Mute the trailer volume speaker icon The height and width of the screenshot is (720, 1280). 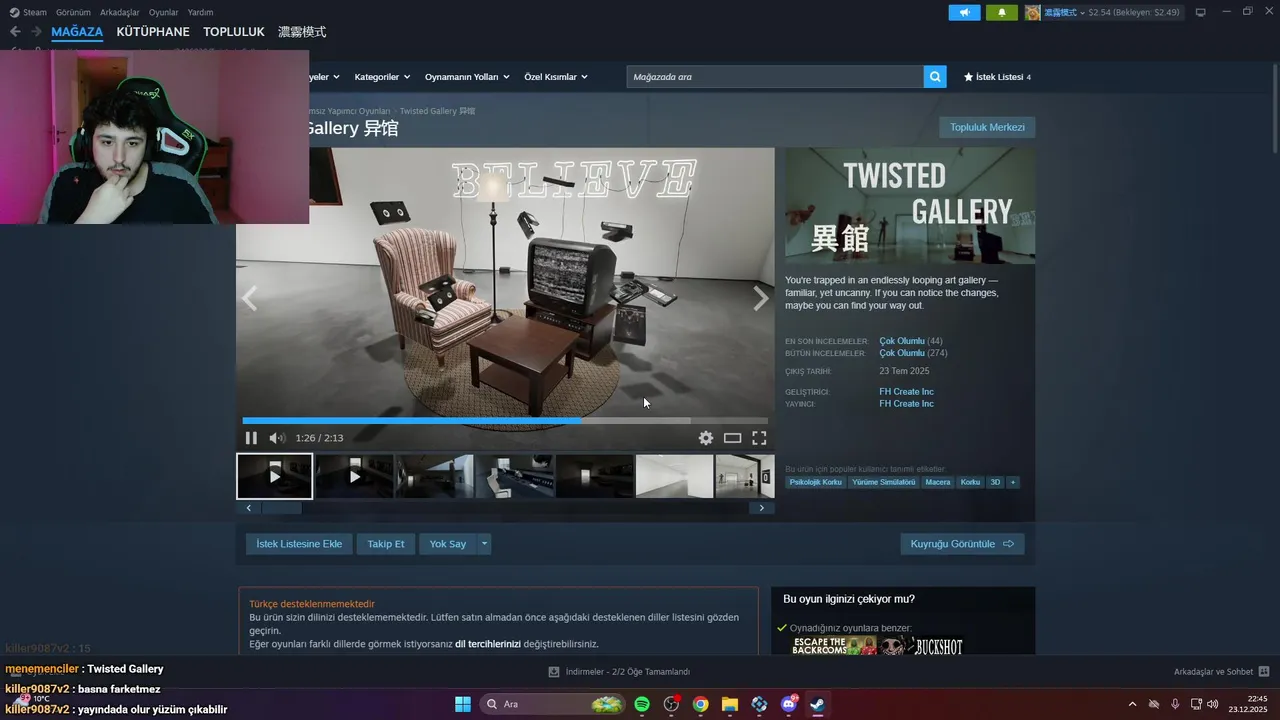click(x=277, y=438)
